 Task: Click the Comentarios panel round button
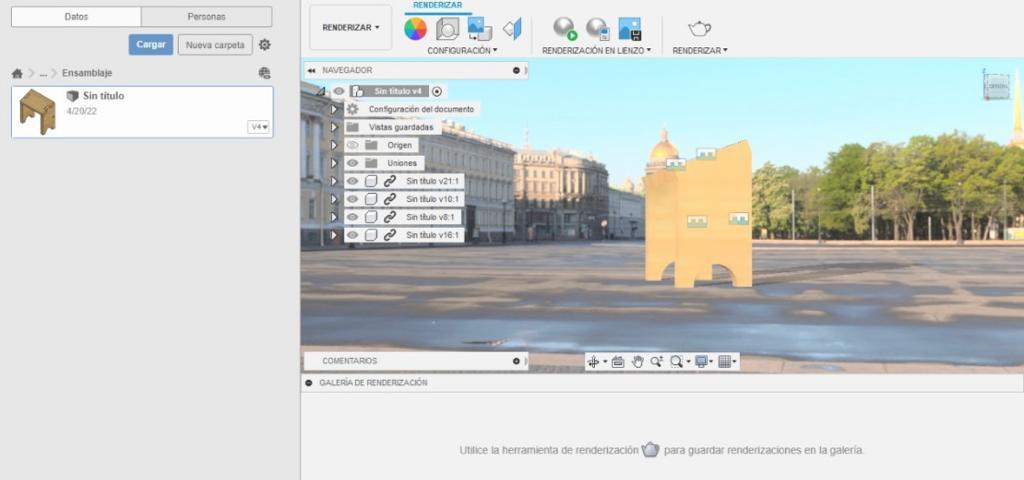(x=517, y=360)
